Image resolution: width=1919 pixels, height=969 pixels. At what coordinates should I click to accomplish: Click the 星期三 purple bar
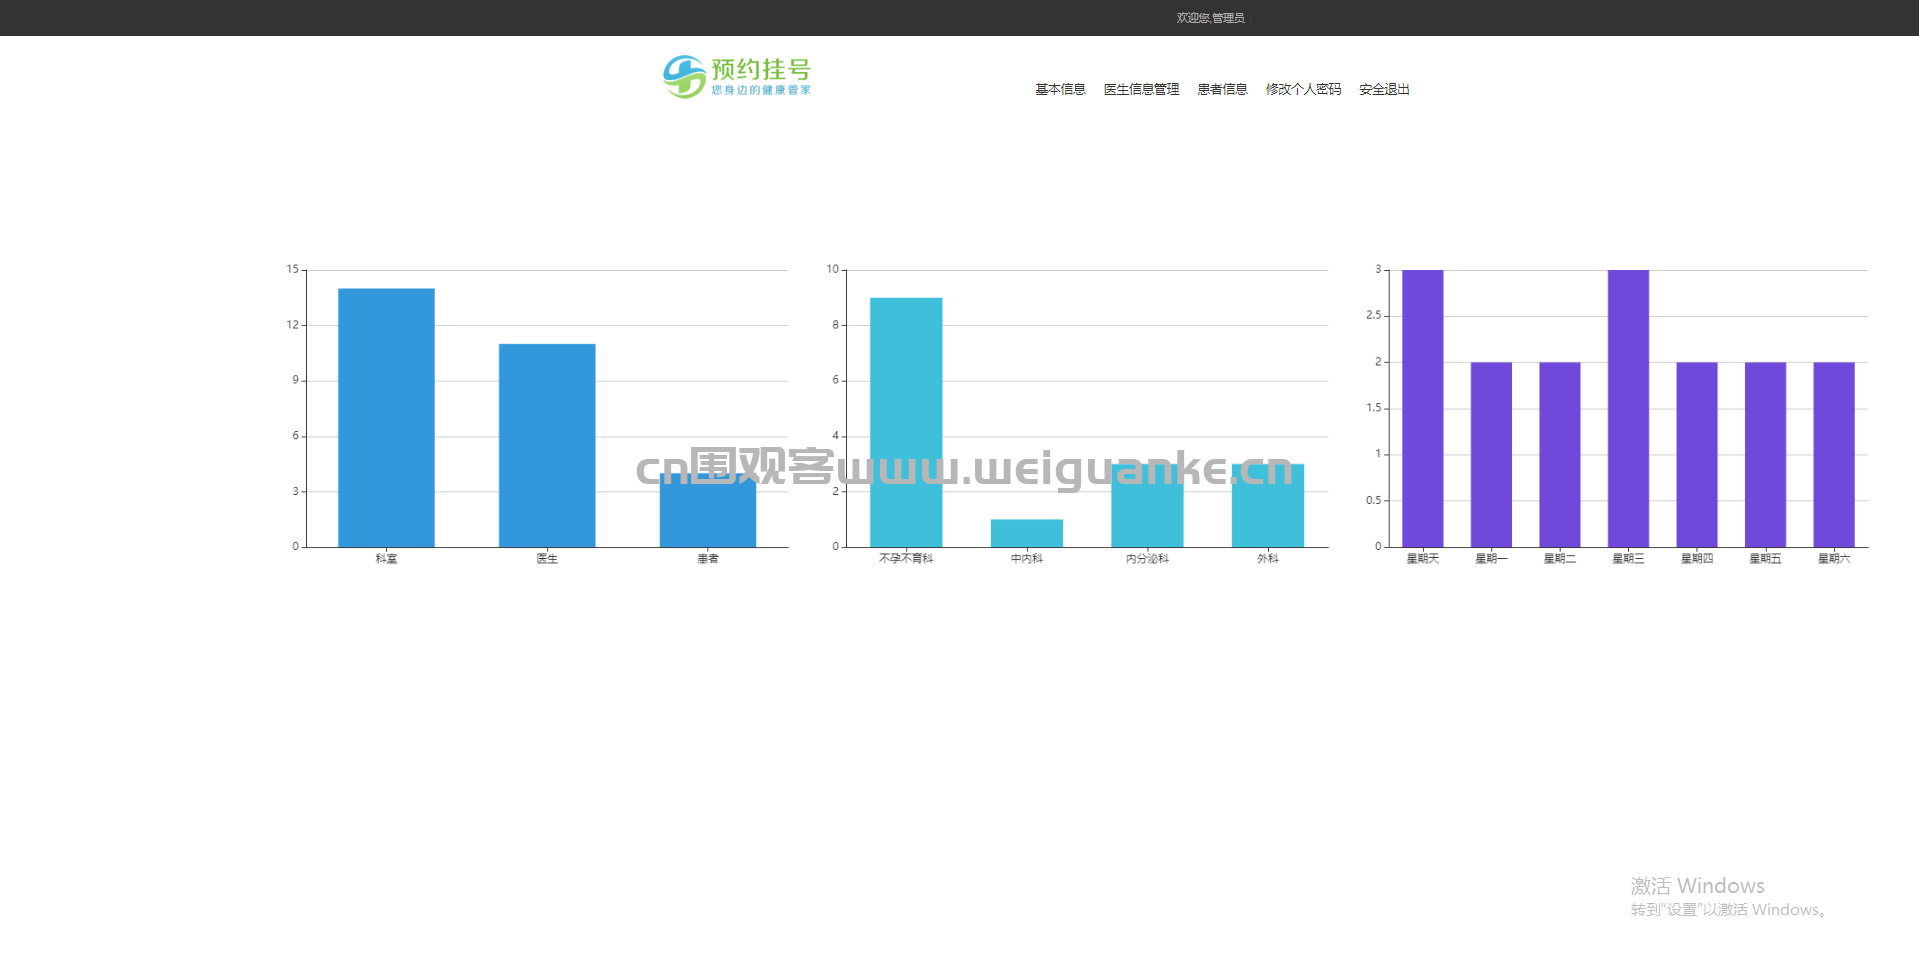[1628, 408]
